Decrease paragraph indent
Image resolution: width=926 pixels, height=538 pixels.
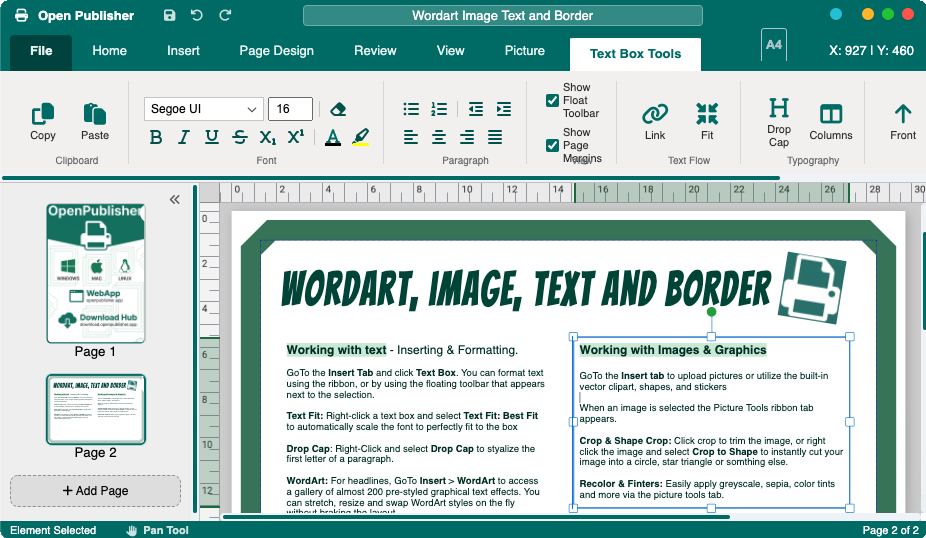pos(475,109)
